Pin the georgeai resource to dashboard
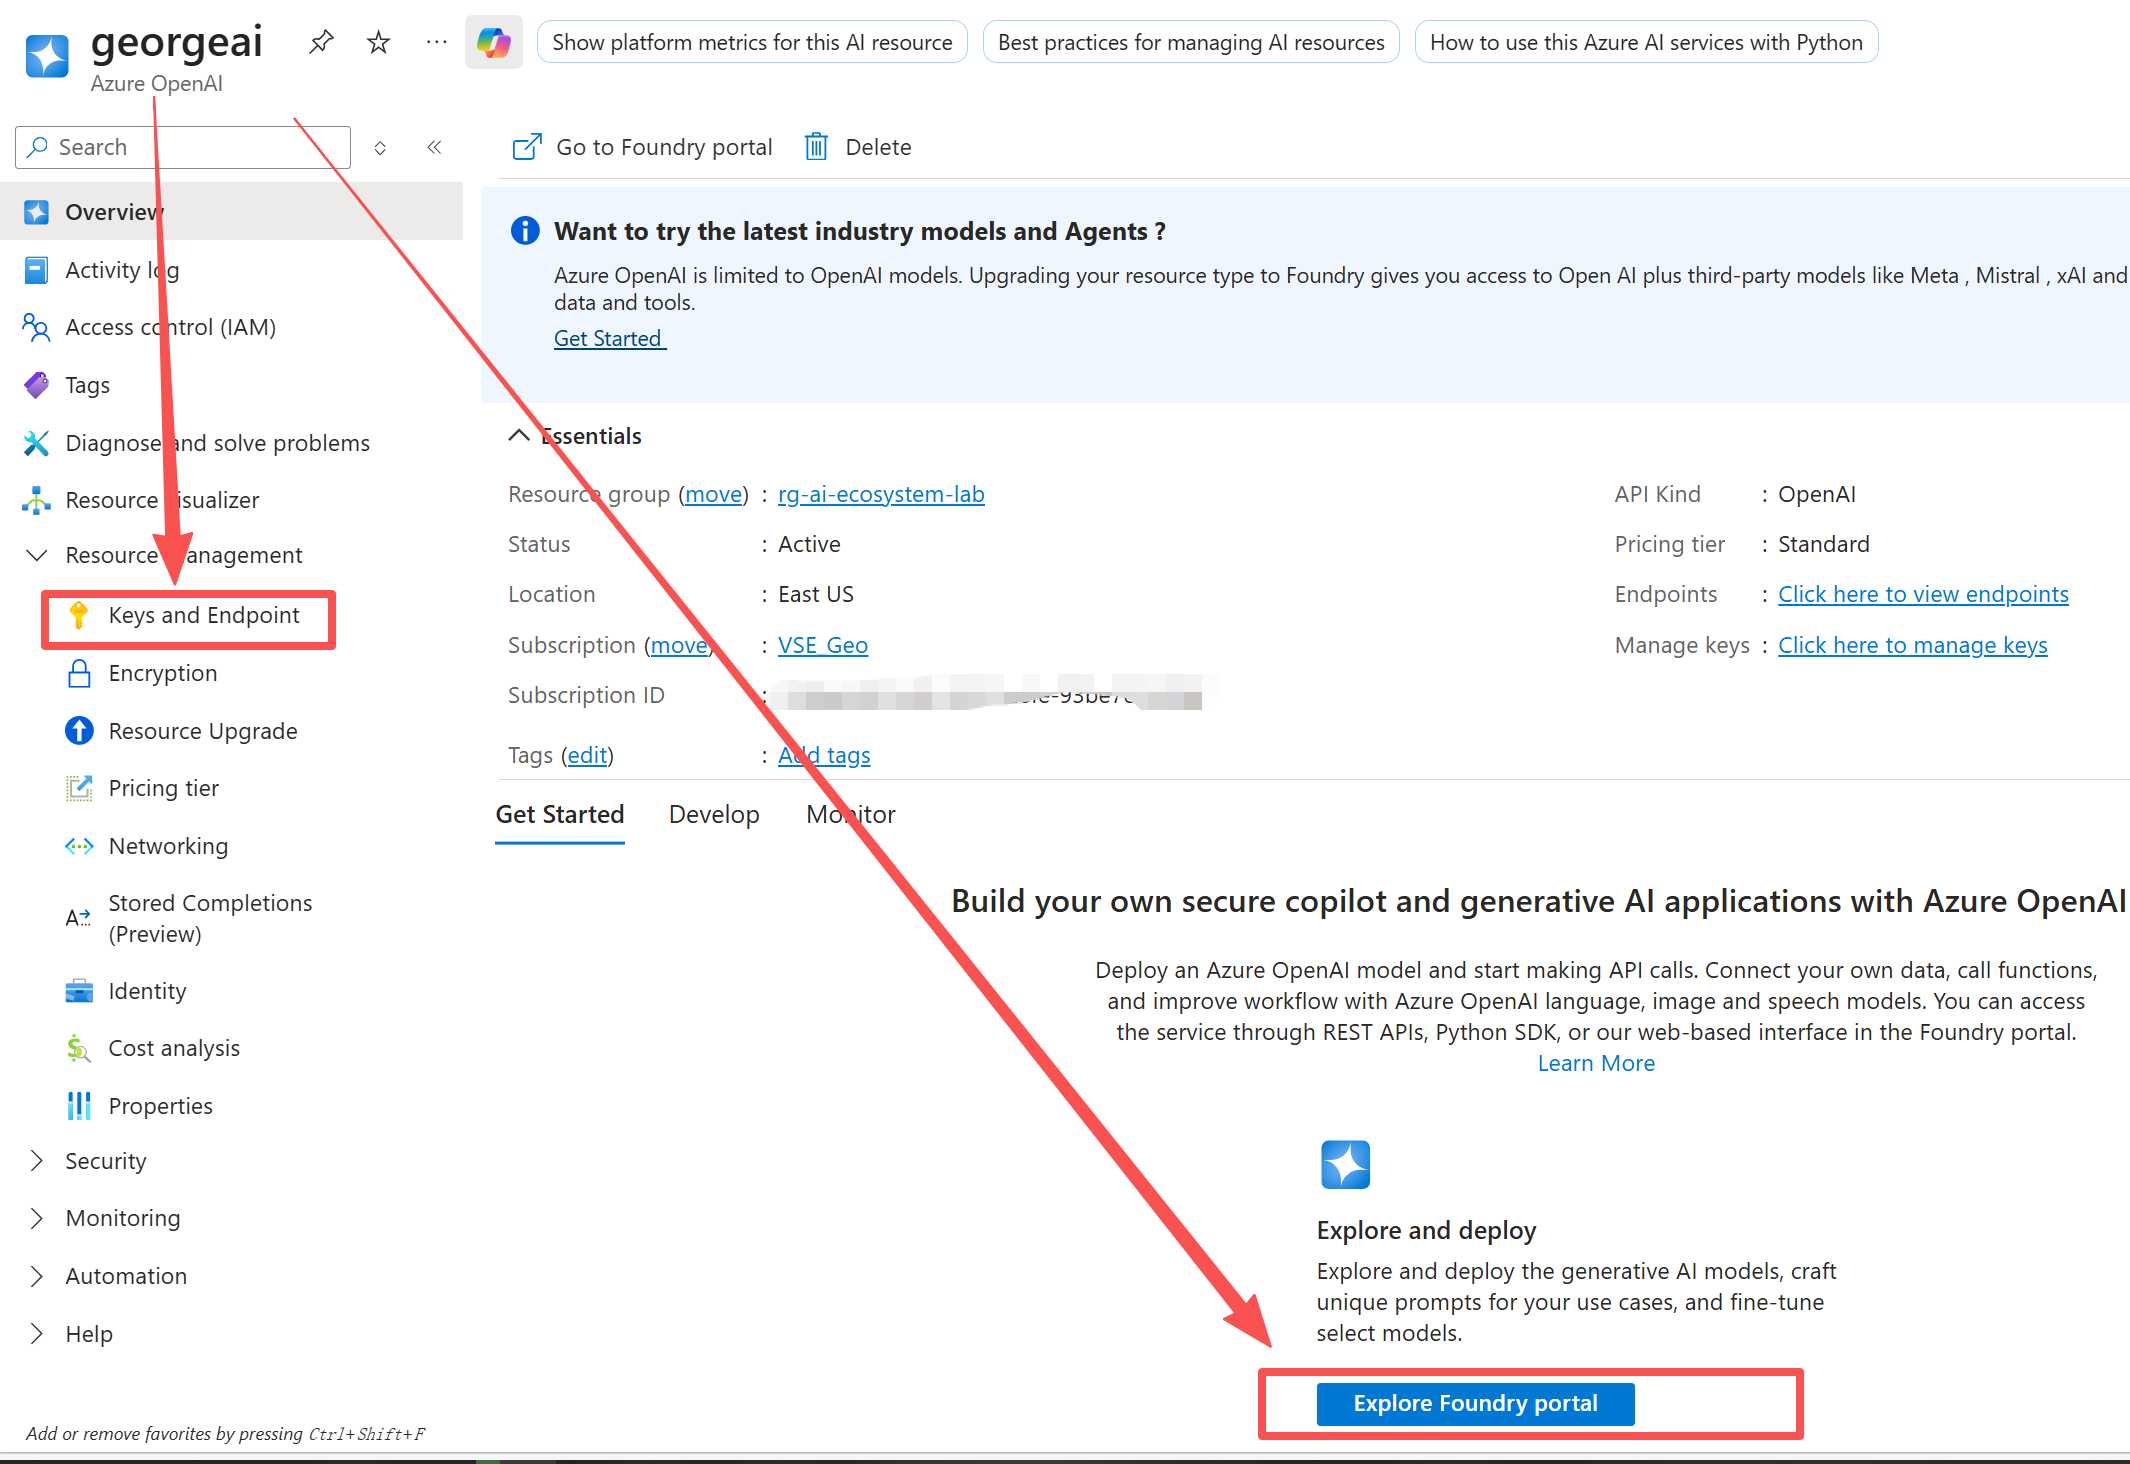Viewport: 2130px width, 1464px height. click(x=321, y=42)
